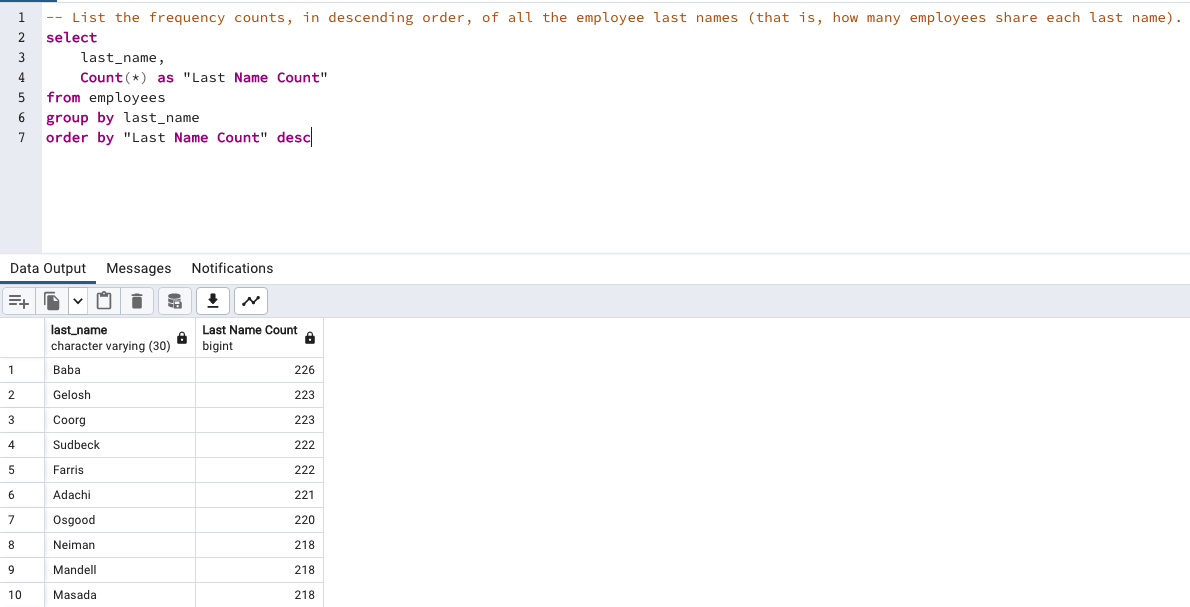Click the Save results to file icon
The width and height of the screenshot is (1190, 607).
tap(212, 300)
